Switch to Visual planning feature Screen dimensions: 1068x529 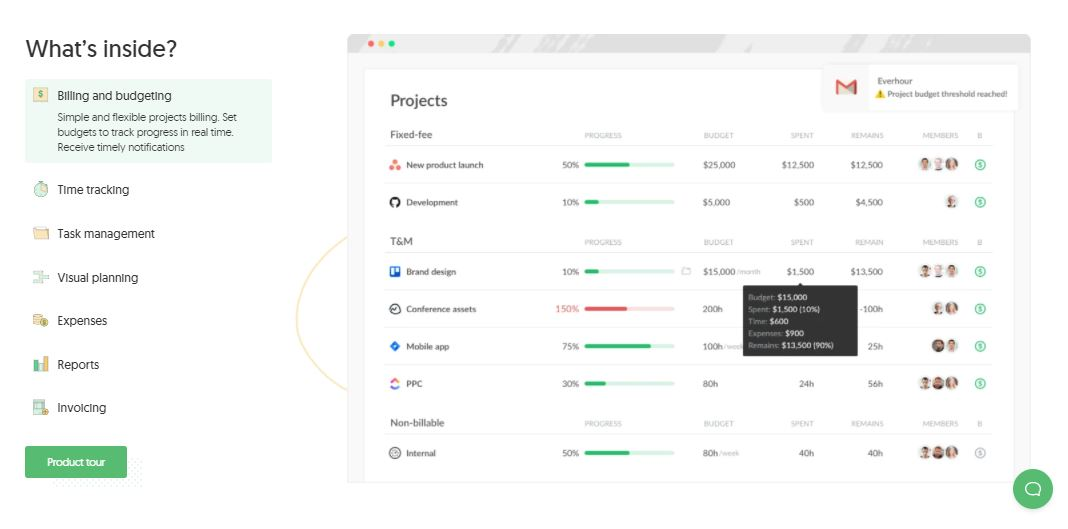coord(97,278)
